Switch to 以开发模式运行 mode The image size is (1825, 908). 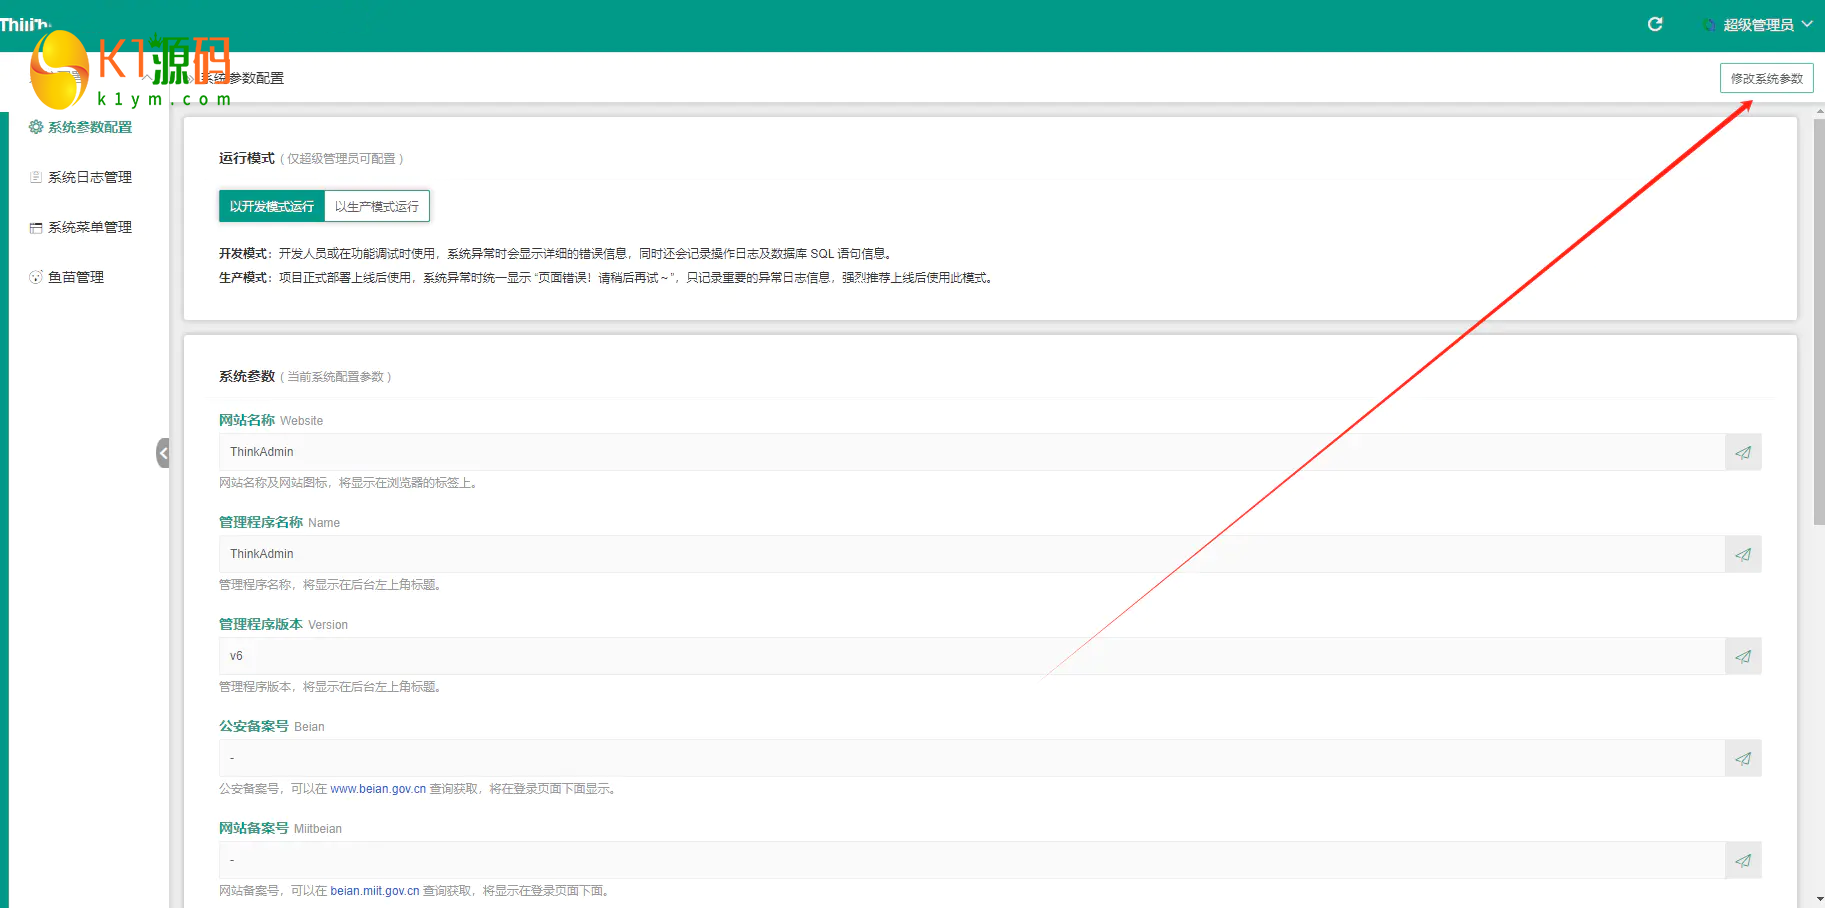272,206
